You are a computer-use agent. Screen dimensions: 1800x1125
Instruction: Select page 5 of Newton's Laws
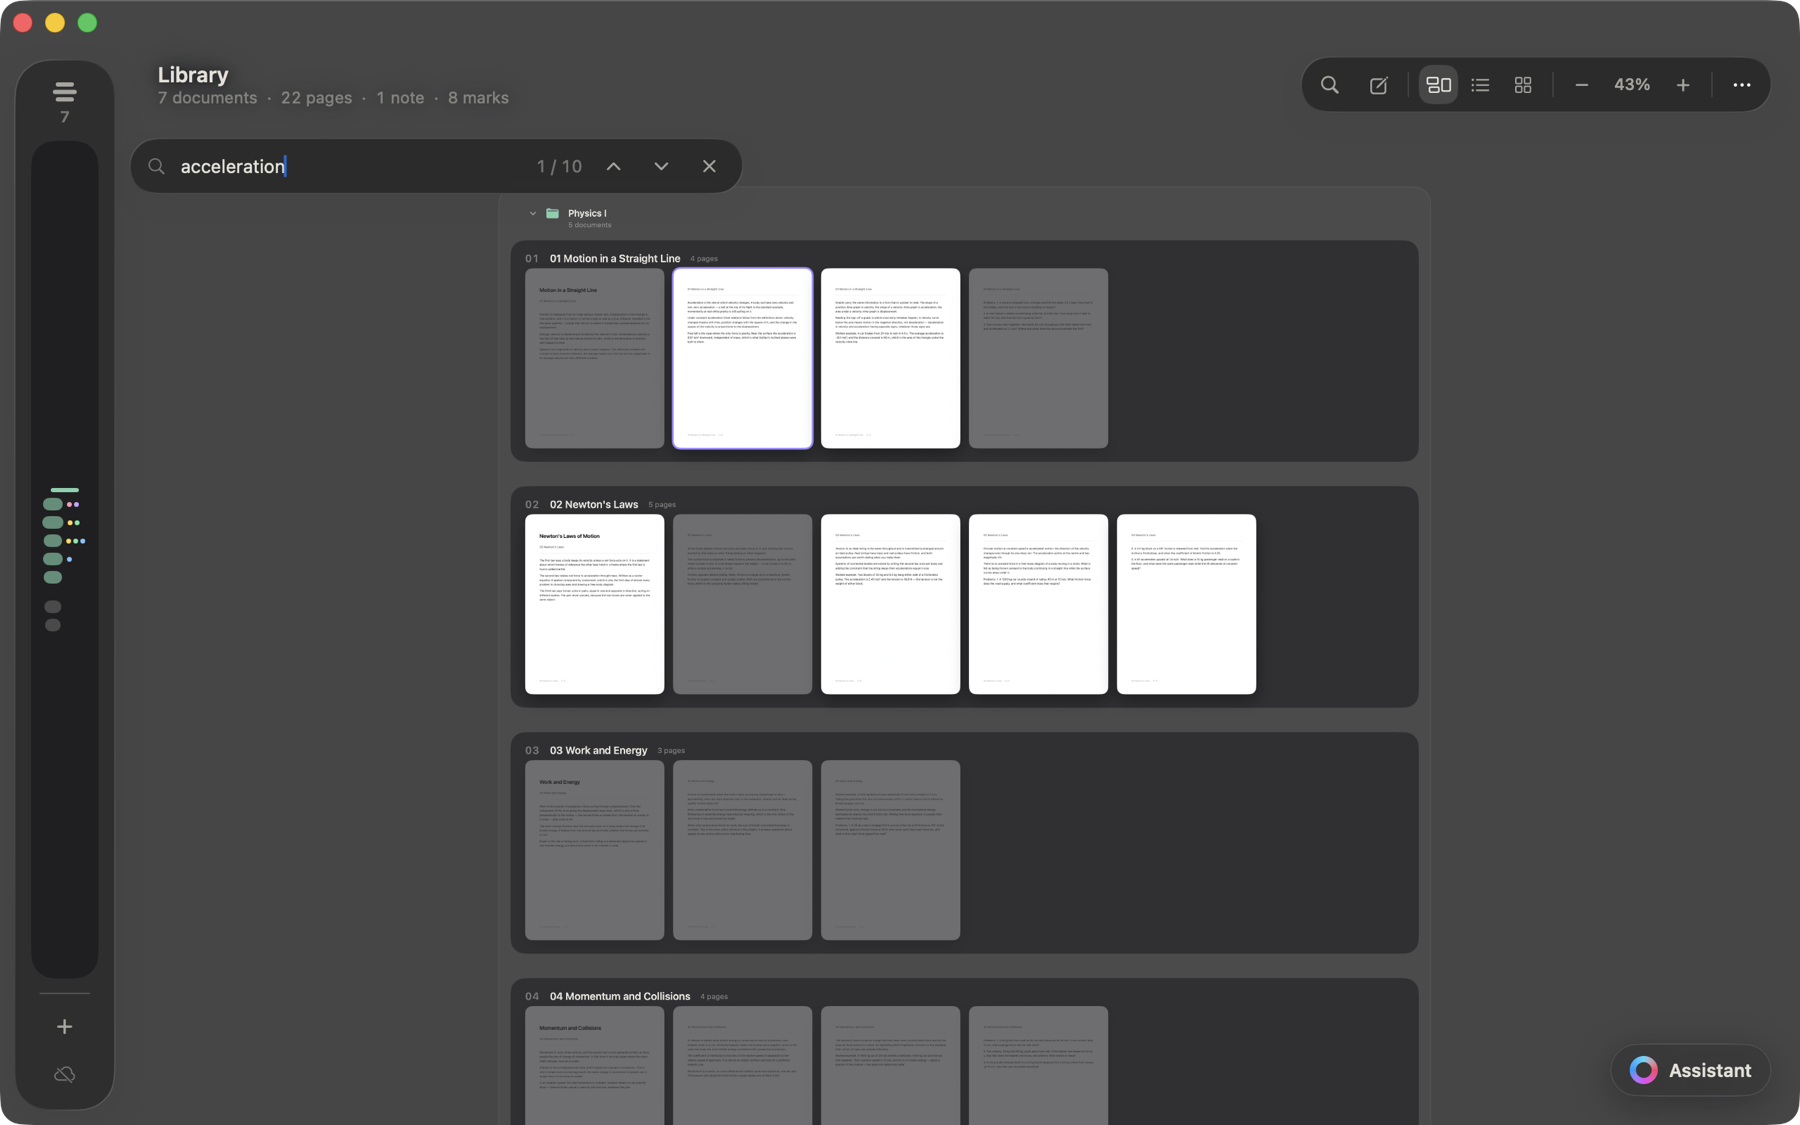1186,604
